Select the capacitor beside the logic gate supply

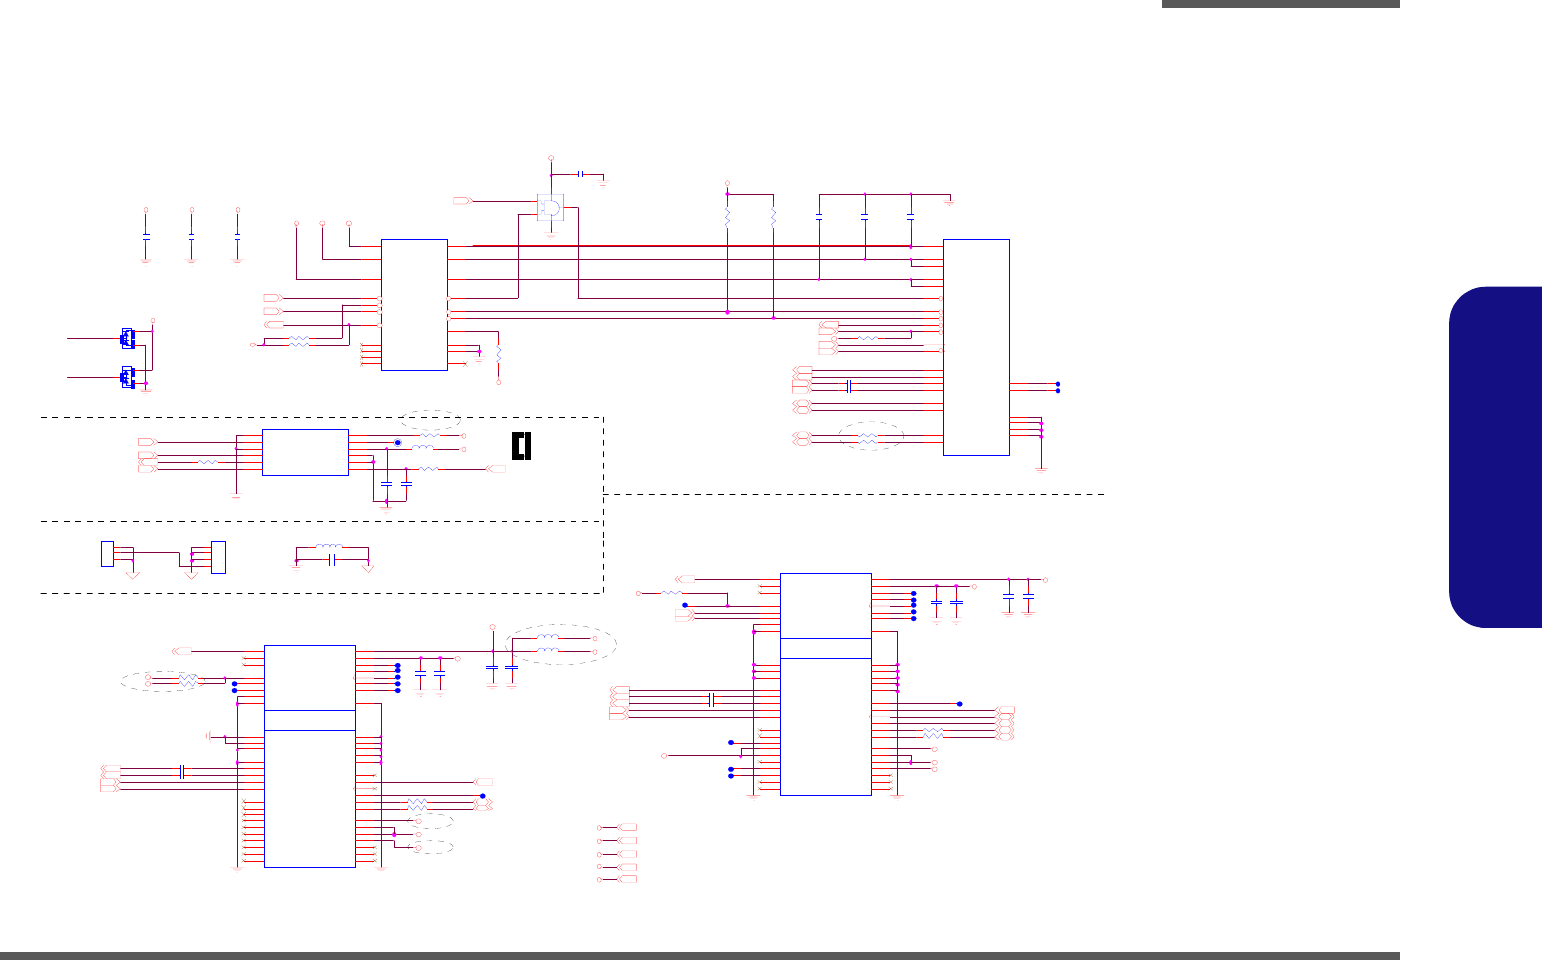coord(581,174)
